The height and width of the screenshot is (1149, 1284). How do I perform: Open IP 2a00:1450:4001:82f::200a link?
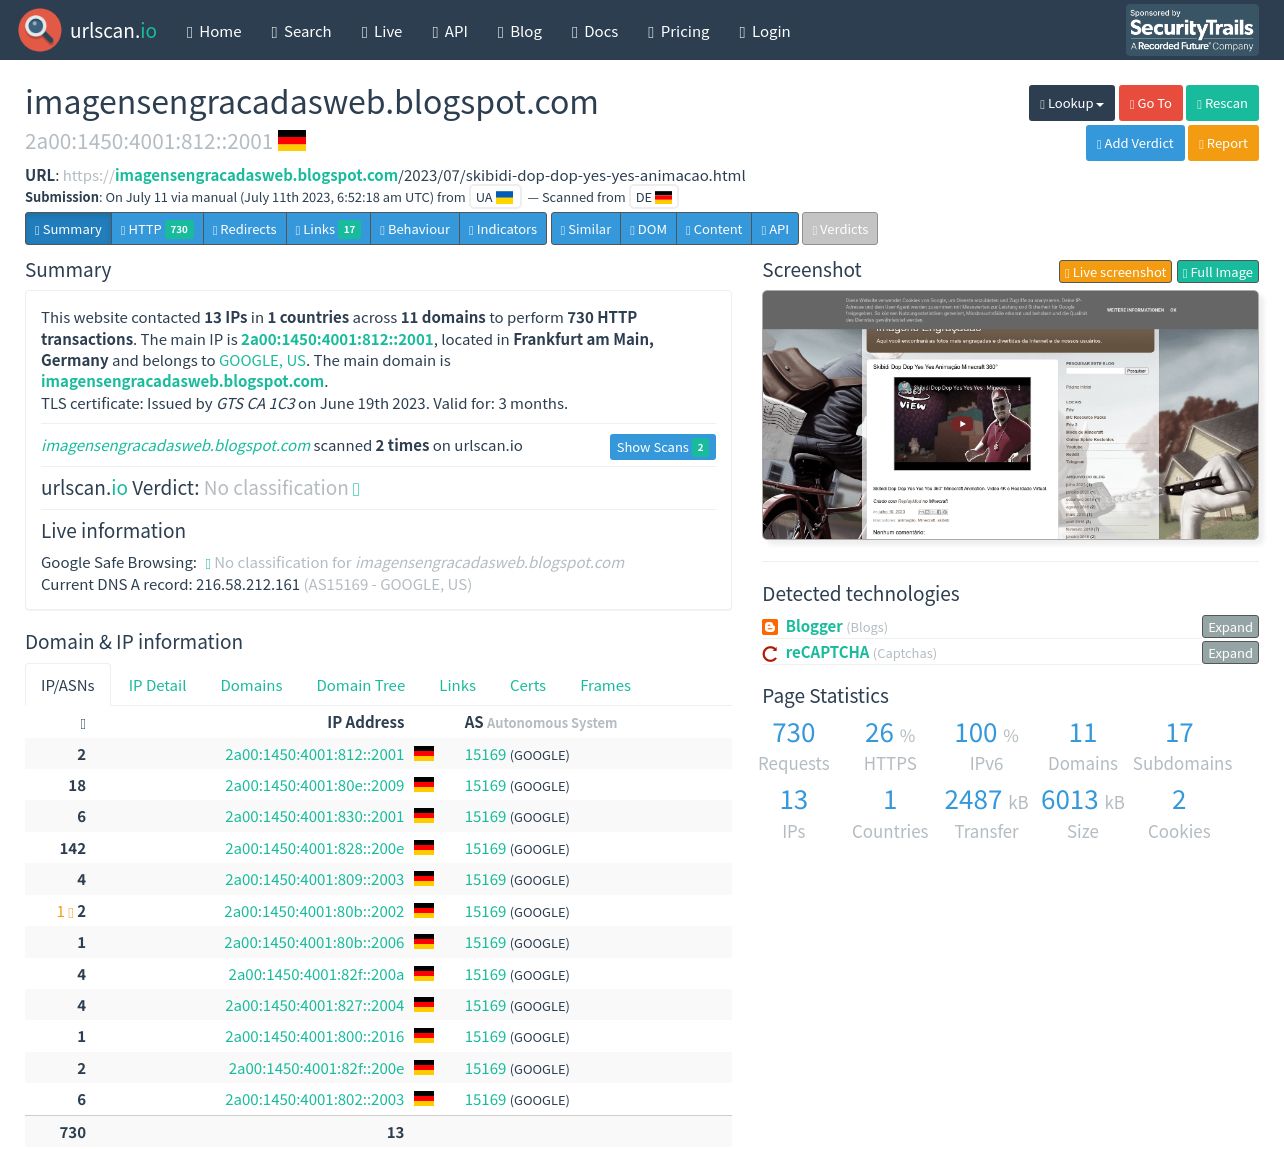pos(316,974)
